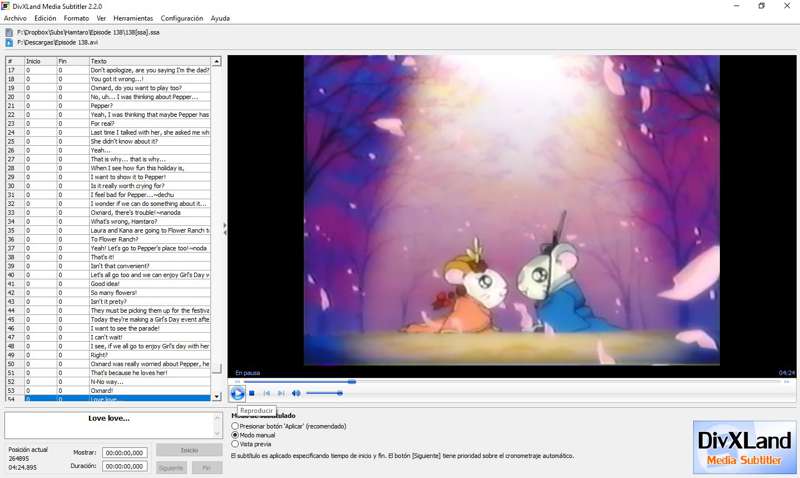Click the Inicio button
This screenshot has width=800, height=478.
pyautogui.click(x=189, y=450)
